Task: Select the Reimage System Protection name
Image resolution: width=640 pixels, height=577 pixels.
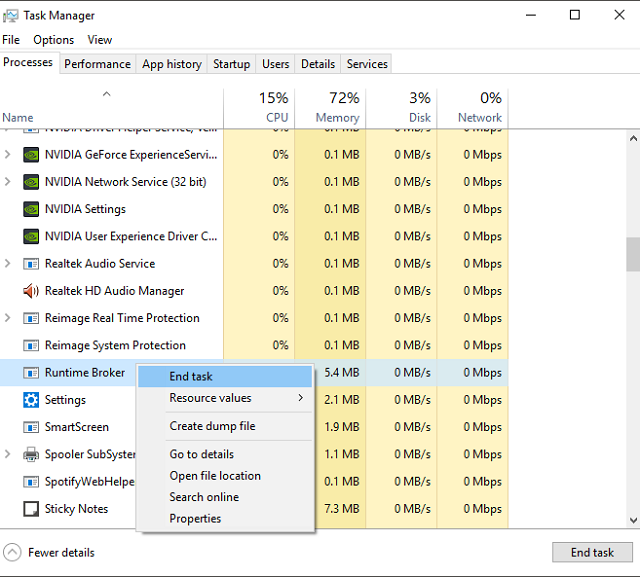Action: 115,346
